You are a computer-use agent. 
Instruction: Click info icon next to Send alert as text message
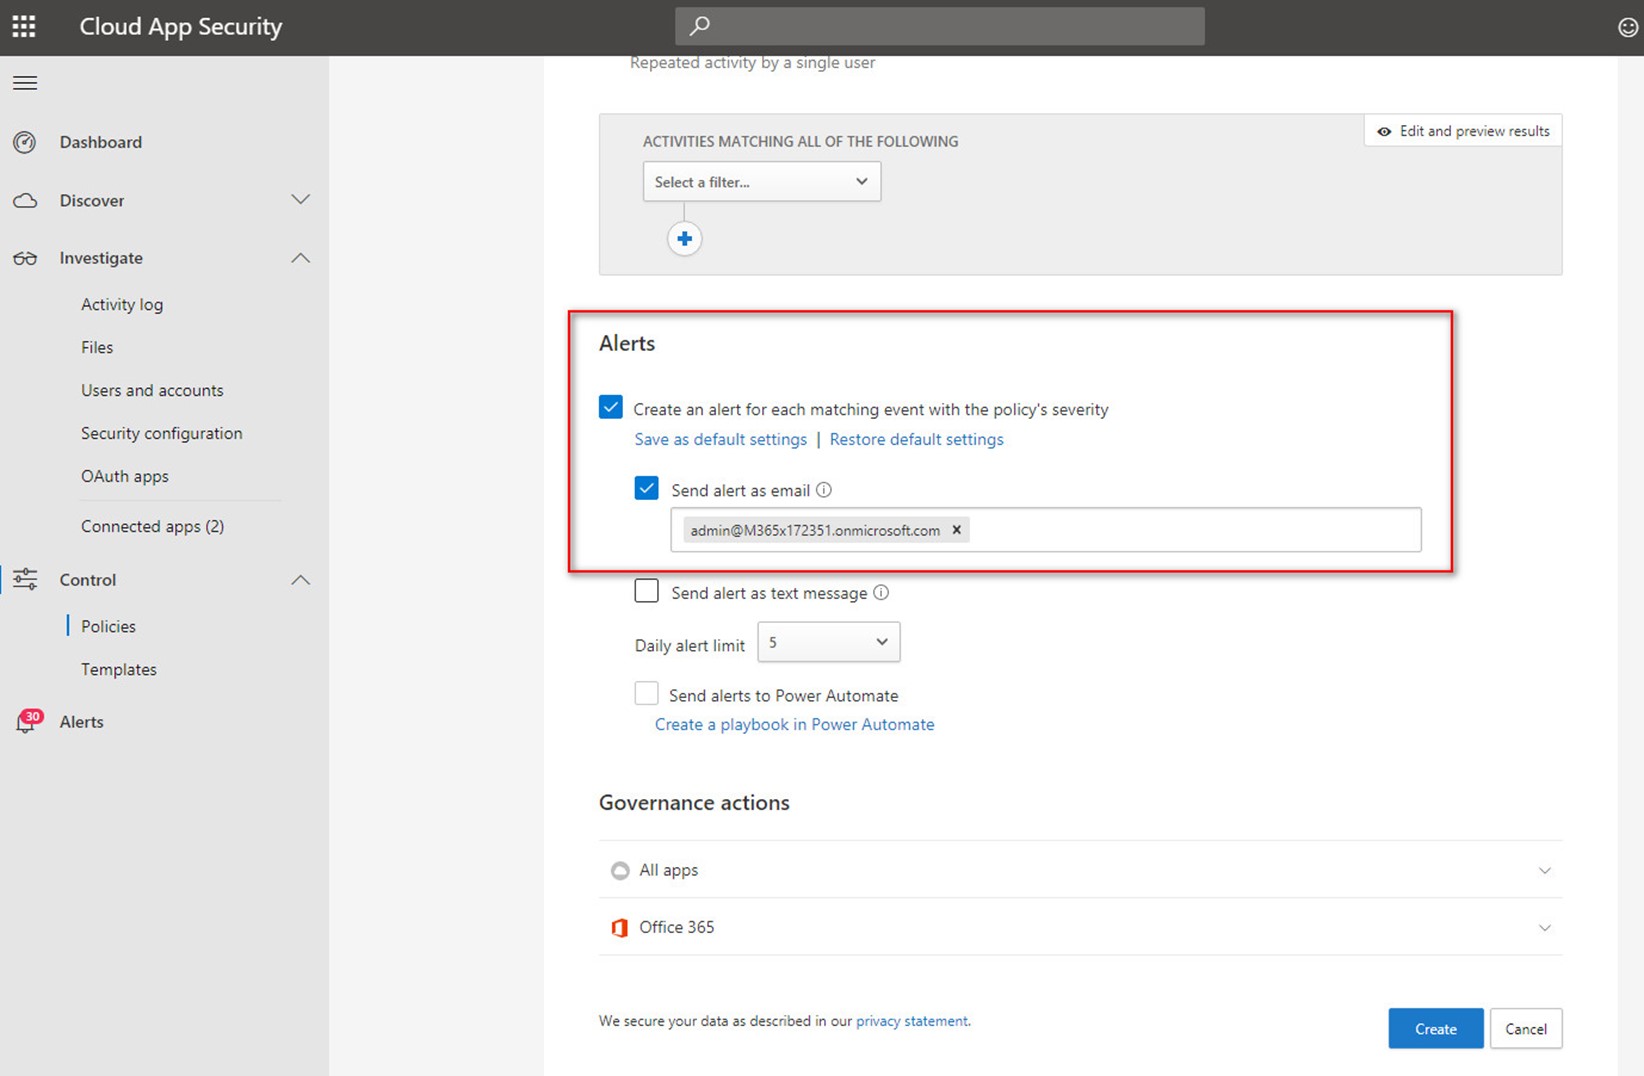pyautogui.click(x=881, y=592)
